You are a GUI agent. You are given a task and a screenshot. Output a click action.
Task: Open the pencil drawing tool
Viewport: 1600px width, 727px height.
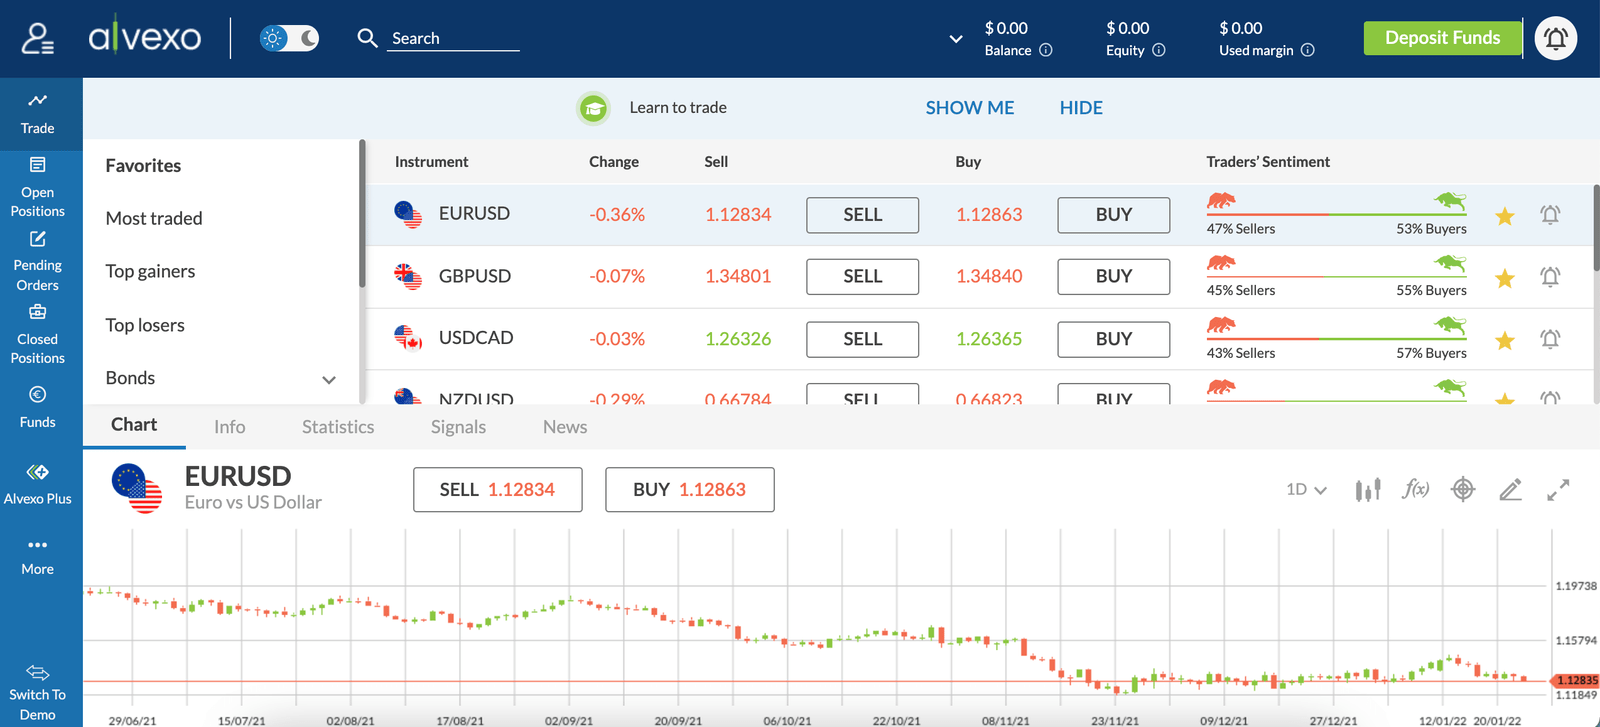click(x=1511, y=489)
